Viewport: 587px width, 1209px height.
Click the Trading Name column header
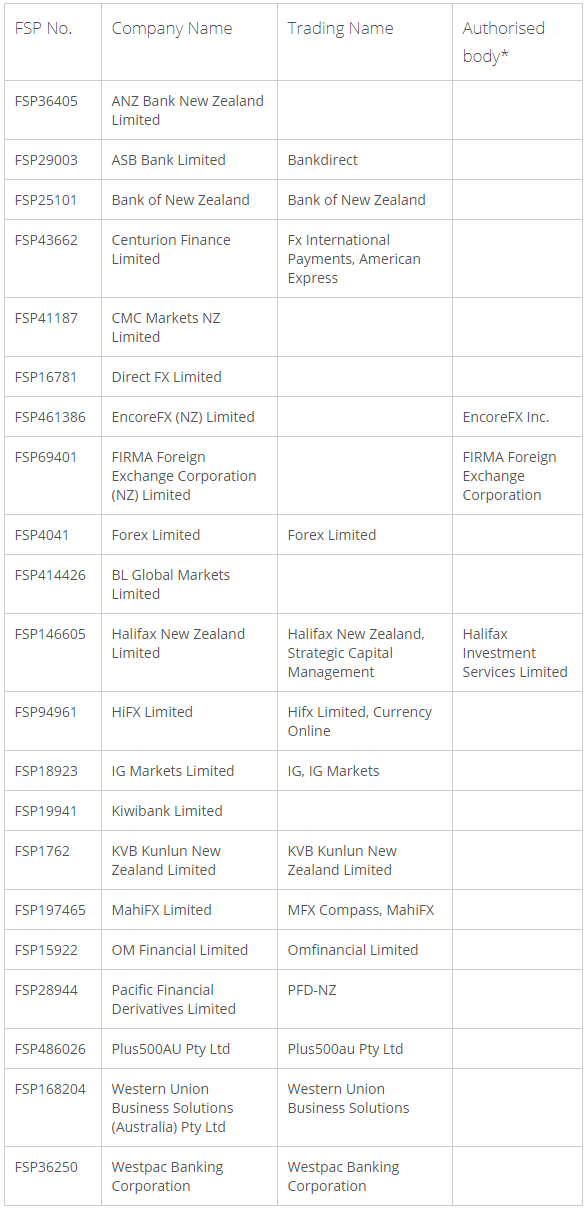tap(365, 42)
